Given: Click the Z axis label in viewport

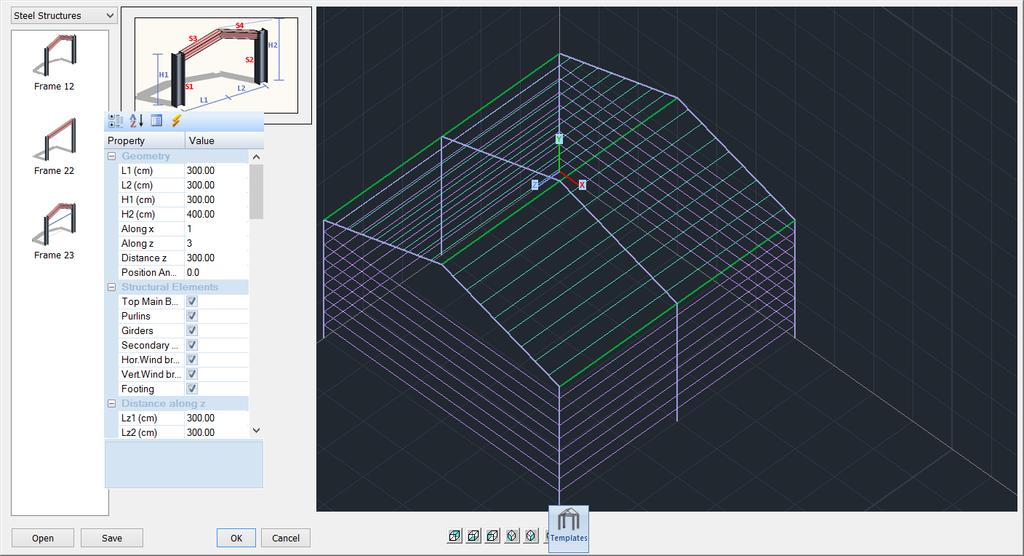Looking at the screenshot, I should point(535,185).
